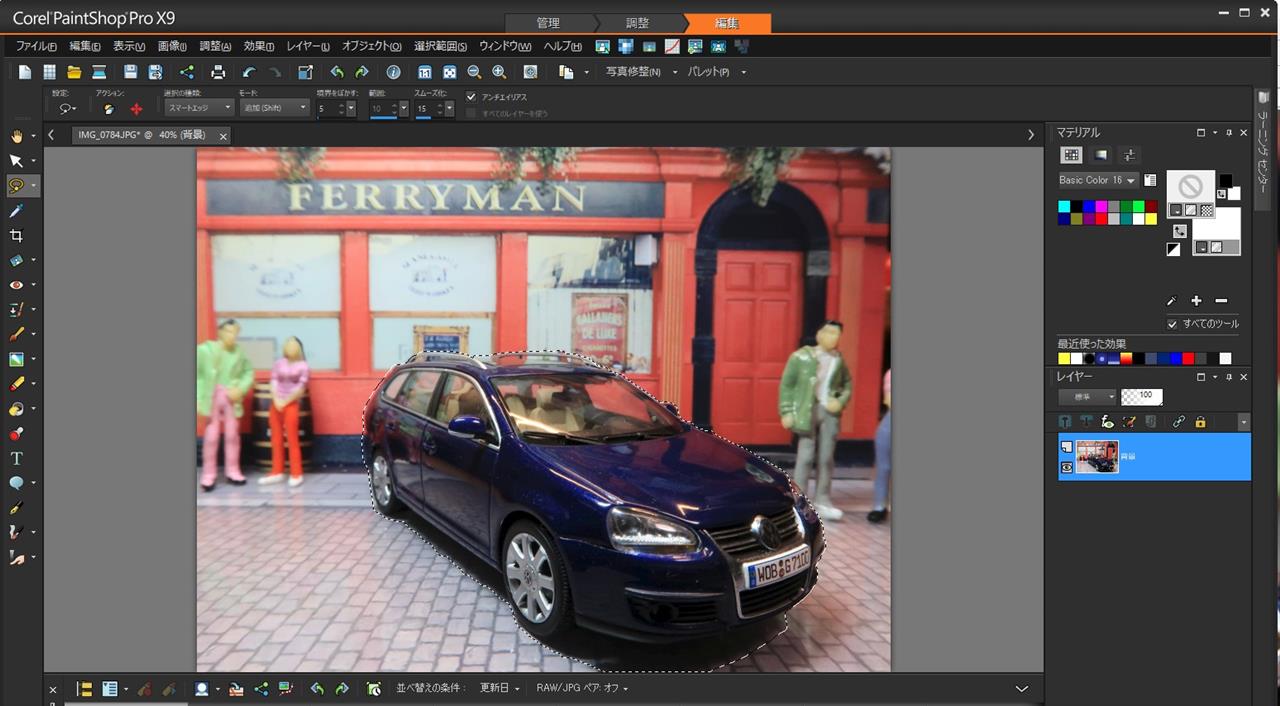
Task: Open the レイヤー menu
Action: (x=308, y=46)
